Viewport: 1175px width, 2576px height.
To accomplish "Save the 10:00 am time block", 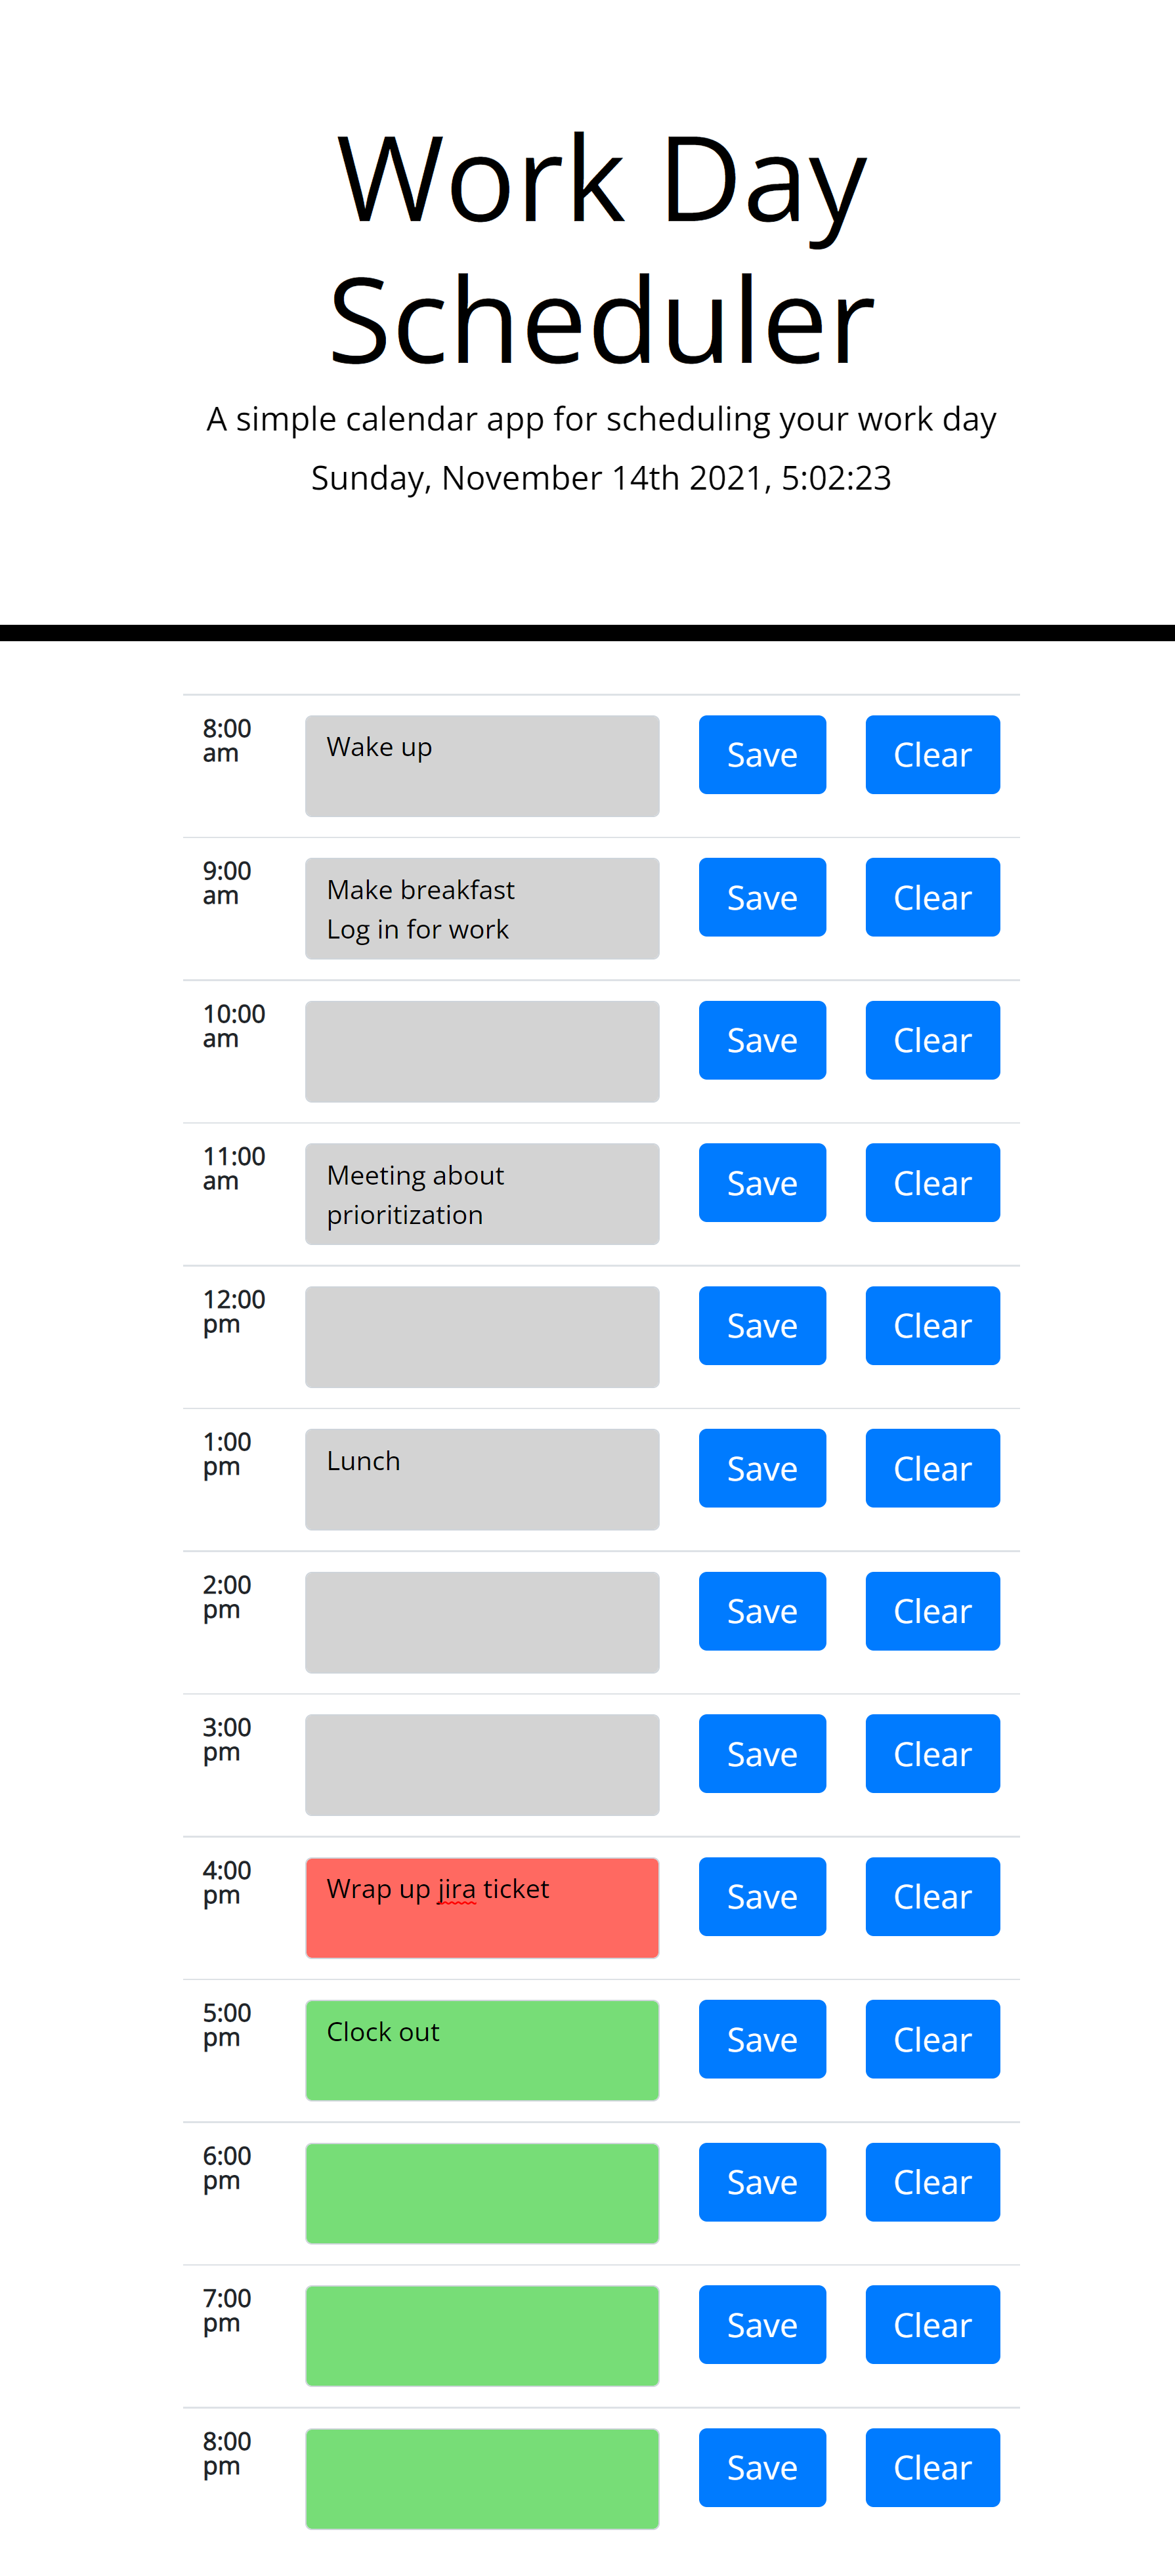I will [x=761, y=1040].
